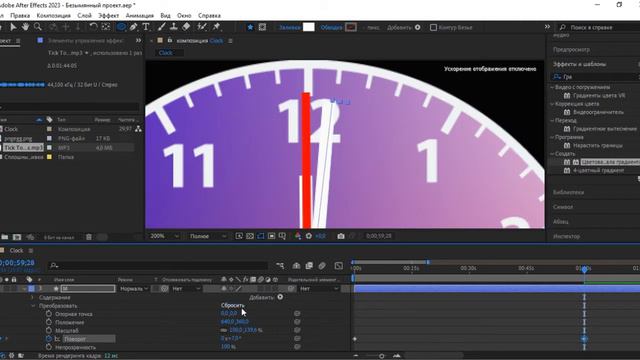Click the star shape tool option
Screen dimensions: 640x360
click(250, 27)
